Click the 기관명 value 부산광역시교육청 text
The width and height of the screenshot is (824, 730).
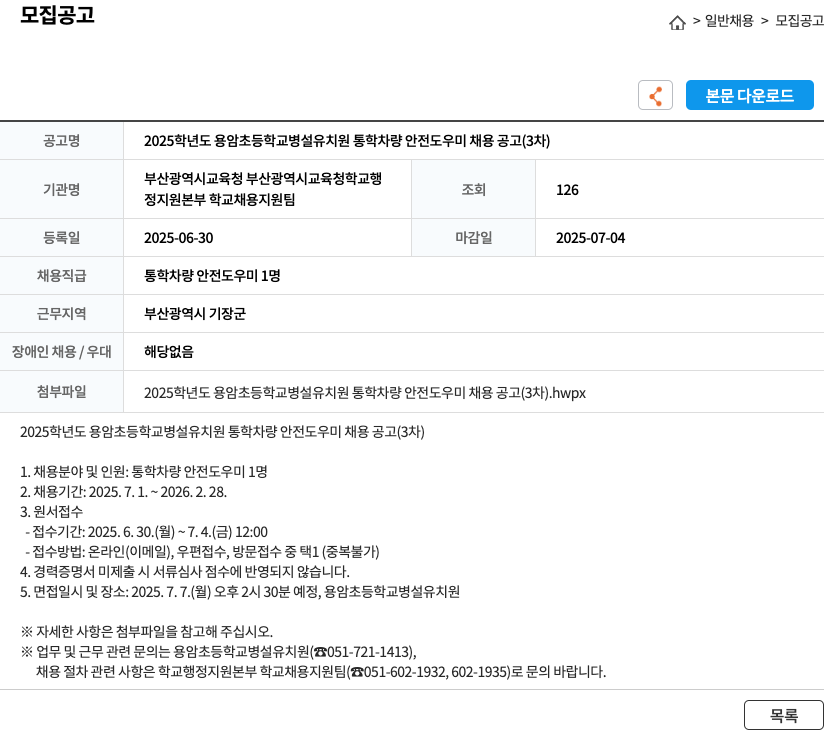tap(263, 189)
